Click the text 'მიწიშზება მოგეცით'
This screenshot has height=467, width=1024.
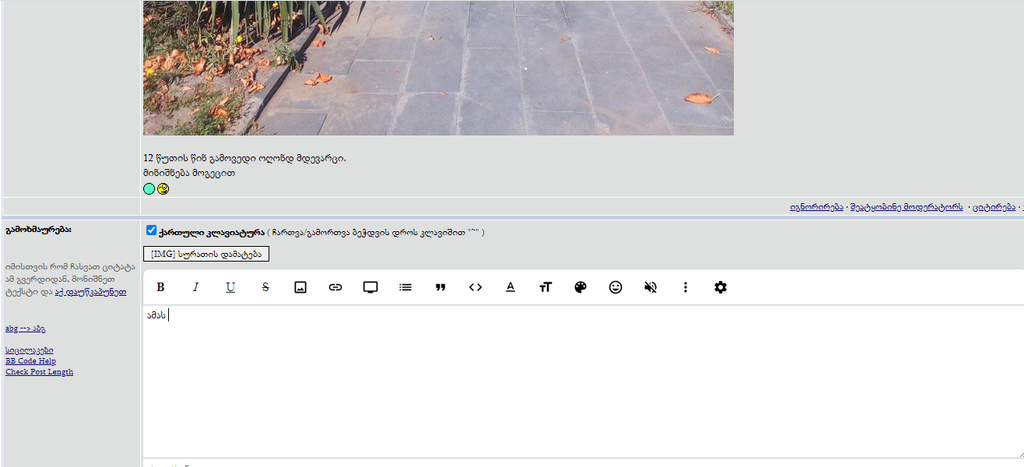pos(189,173)
